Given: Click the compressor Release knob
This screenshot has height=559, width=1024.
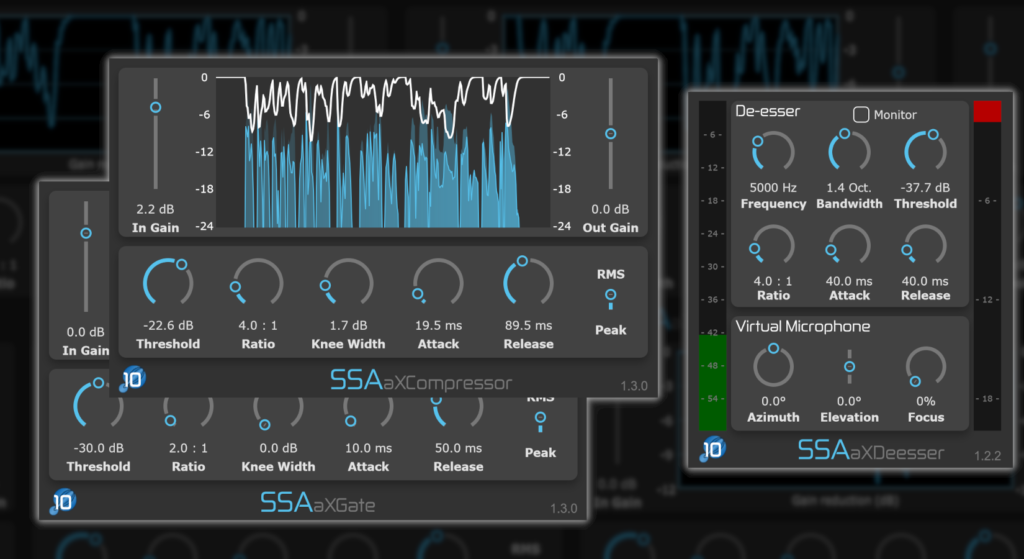Looking at the screenshot, I should (528, 282).
